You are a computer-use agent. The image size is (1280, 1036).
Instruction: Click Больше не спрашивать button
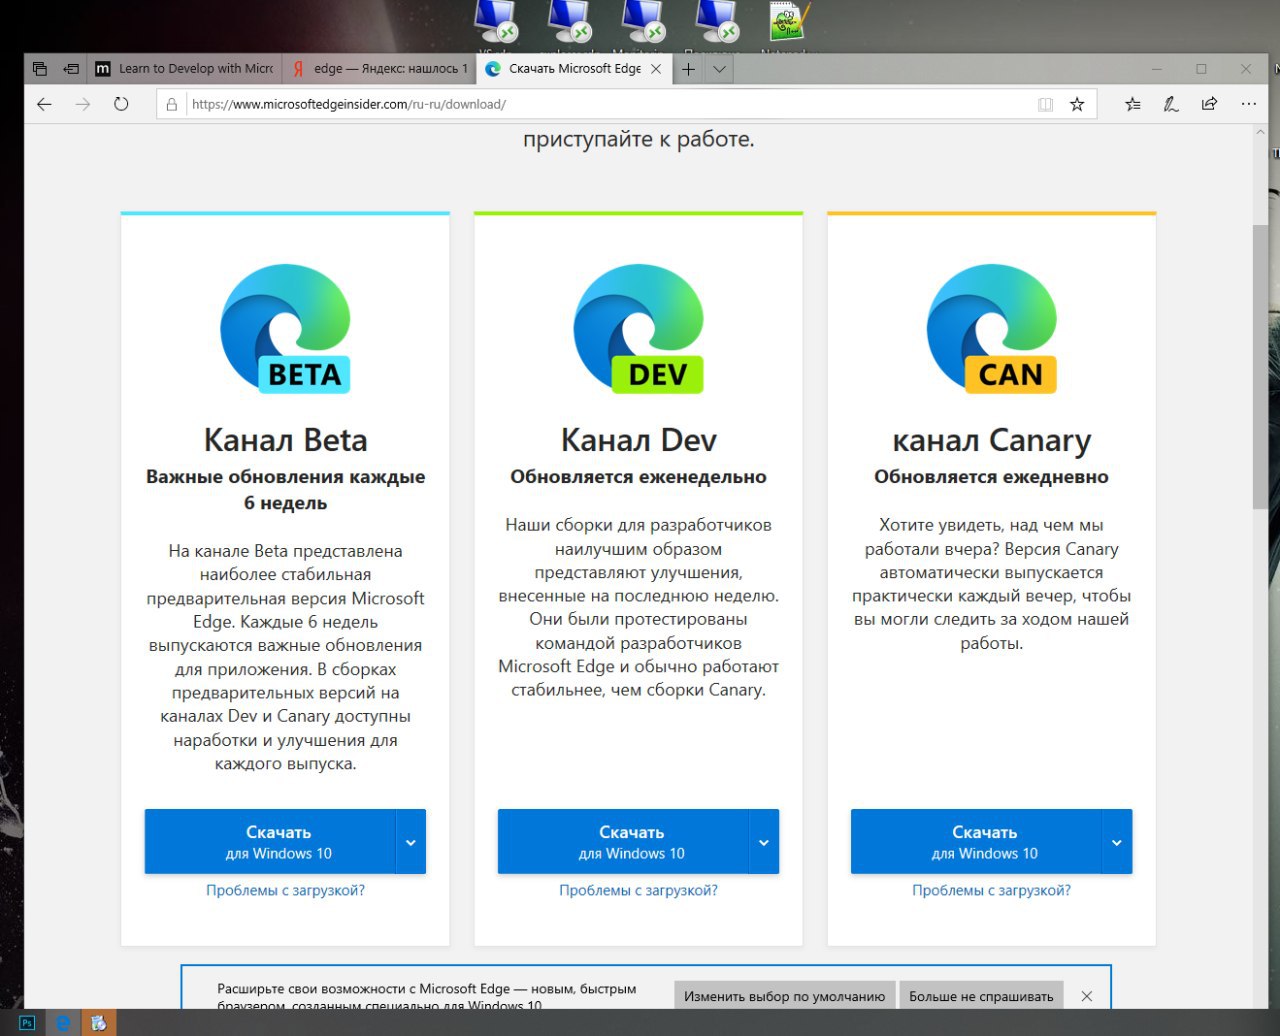[x=981, y=996]
